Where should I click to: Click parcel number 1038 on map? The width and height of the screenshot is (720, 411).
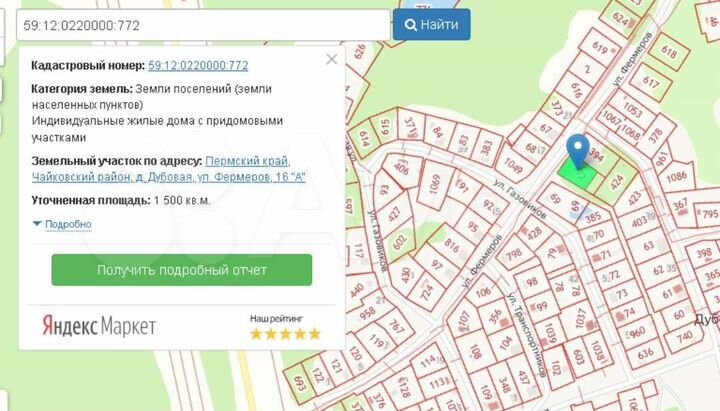597,352
